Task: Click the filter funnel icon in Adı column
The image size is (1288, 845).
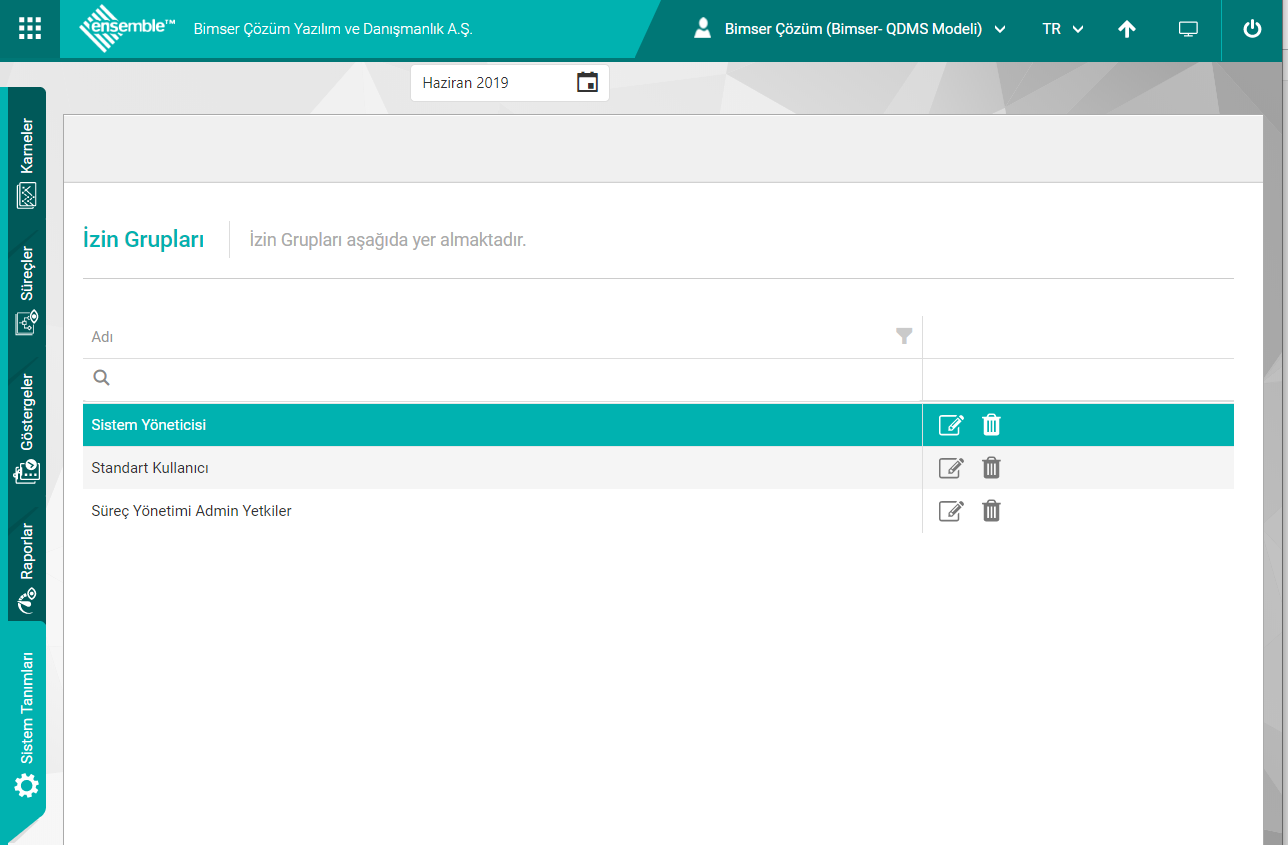Action: 904,337
